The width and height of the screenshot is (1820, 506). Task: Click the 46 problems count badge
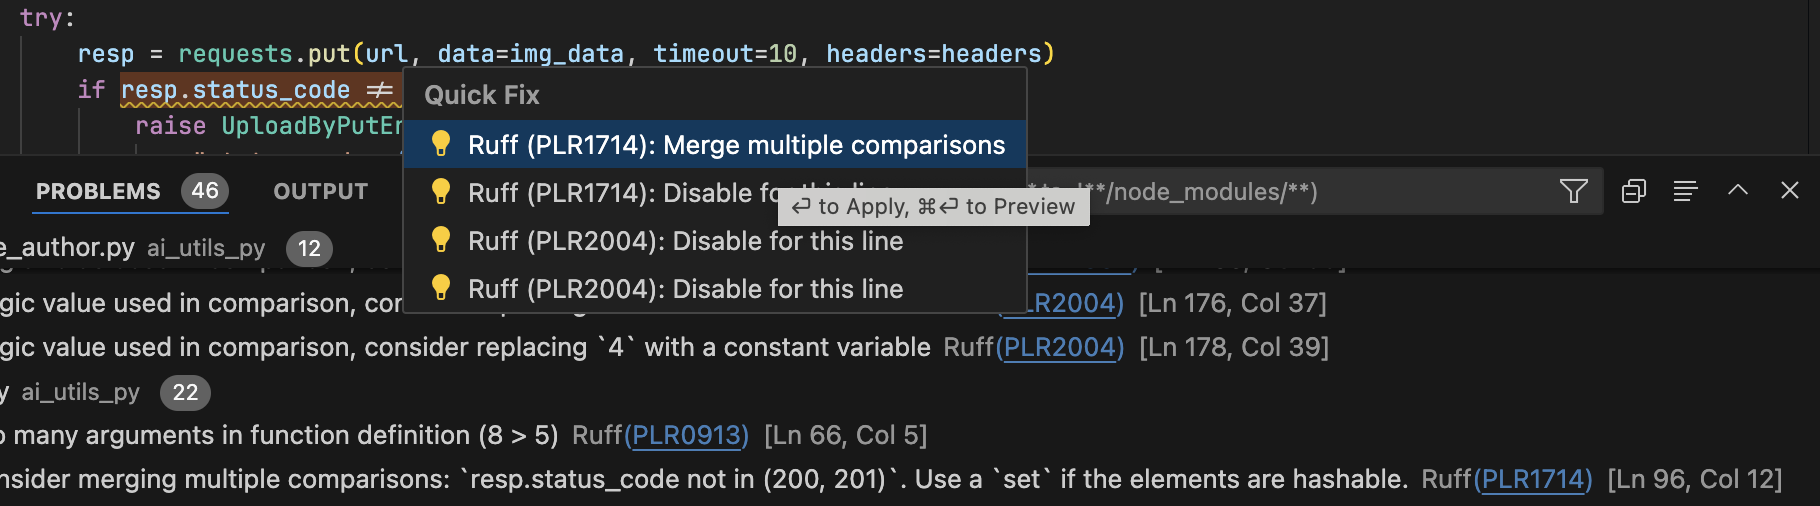point(205,191)
